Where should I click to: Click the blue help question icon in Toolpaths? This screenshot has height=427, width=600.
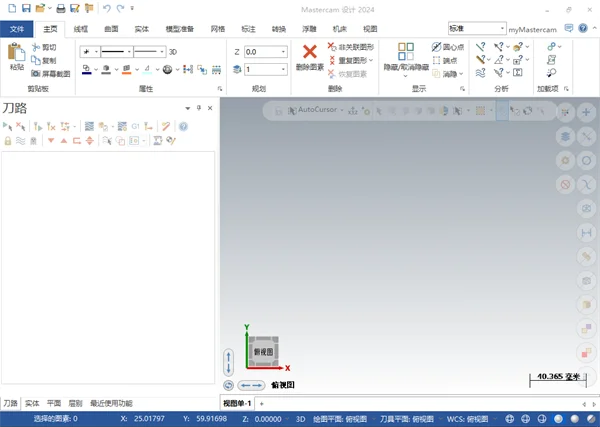click(183, 126)
